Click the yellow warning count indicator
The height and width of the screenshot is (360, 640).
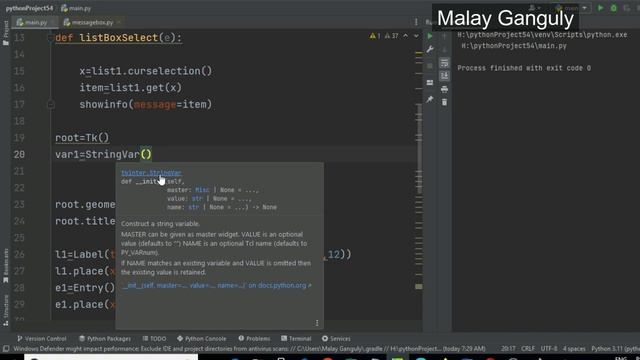375,36
